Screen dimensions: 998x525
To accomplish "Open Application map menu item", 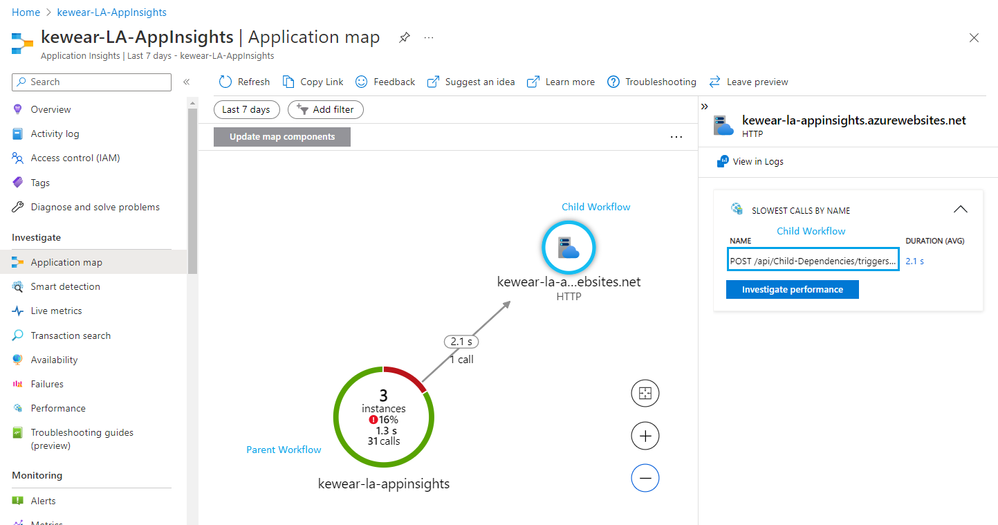I will click(94, 262).
